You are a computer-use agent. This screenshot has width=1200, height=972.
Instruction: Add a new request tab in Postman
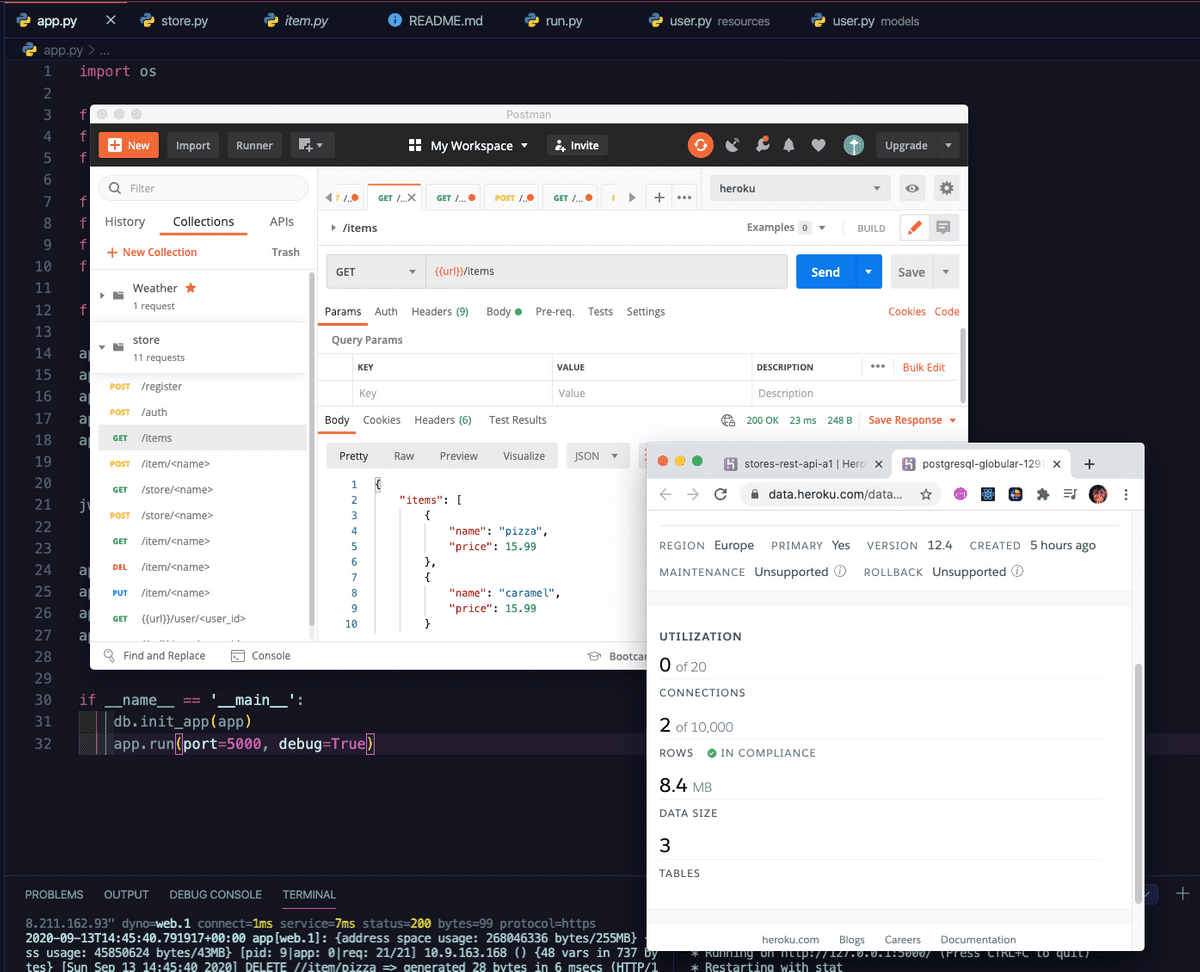(659, 198)
